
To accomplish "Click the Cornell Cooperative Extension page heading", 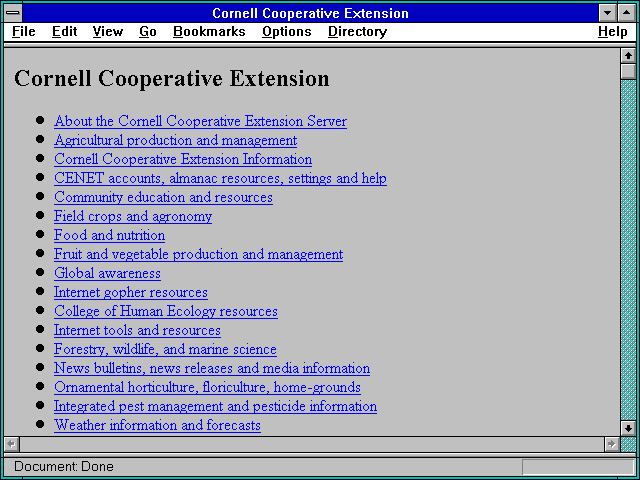I will (171, 78).
